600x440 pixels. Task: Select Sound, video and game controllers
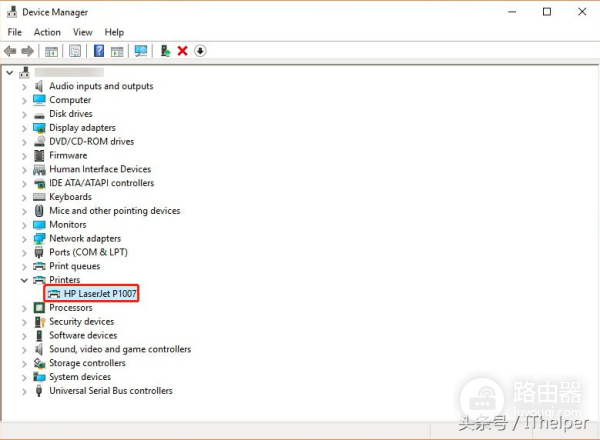120,349
